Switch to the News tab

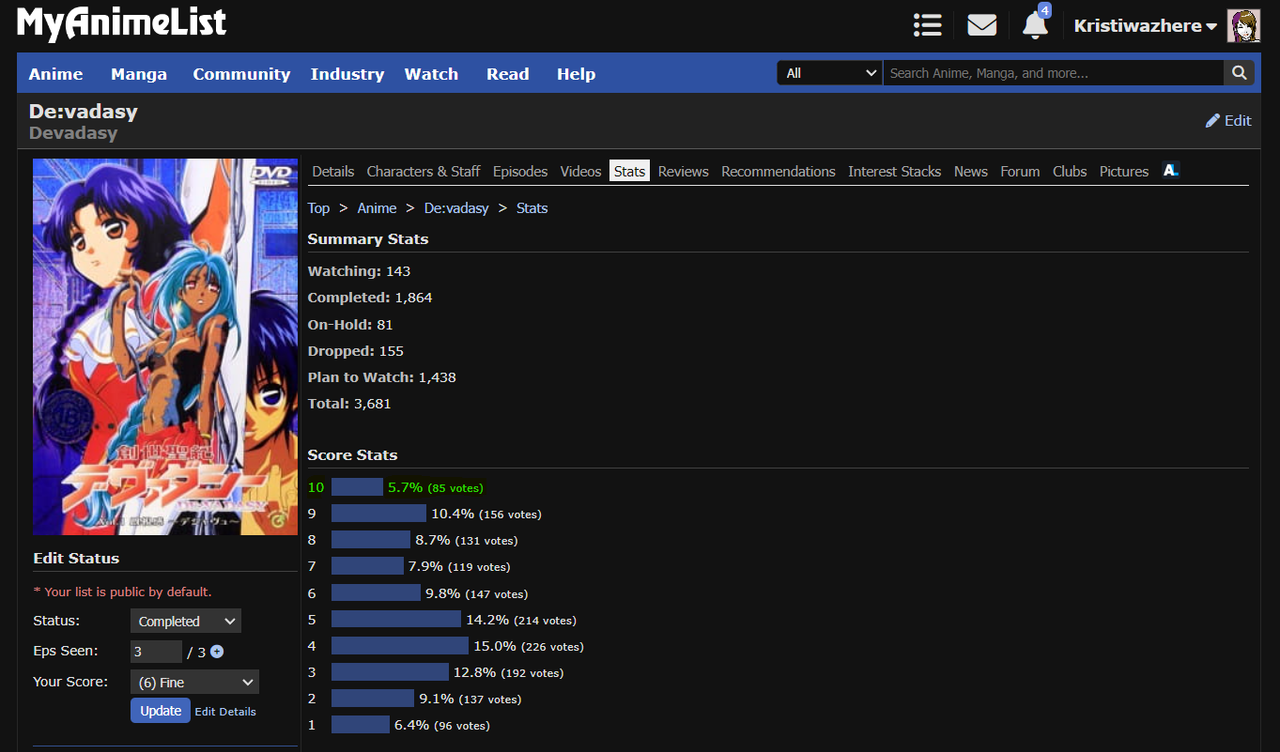[970, 171]
